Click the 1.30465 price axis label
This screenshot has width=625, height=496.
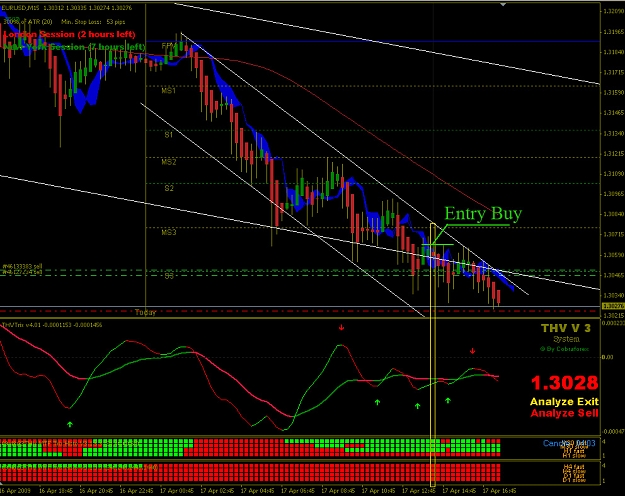pyautogui.click(x=613, y=275)
